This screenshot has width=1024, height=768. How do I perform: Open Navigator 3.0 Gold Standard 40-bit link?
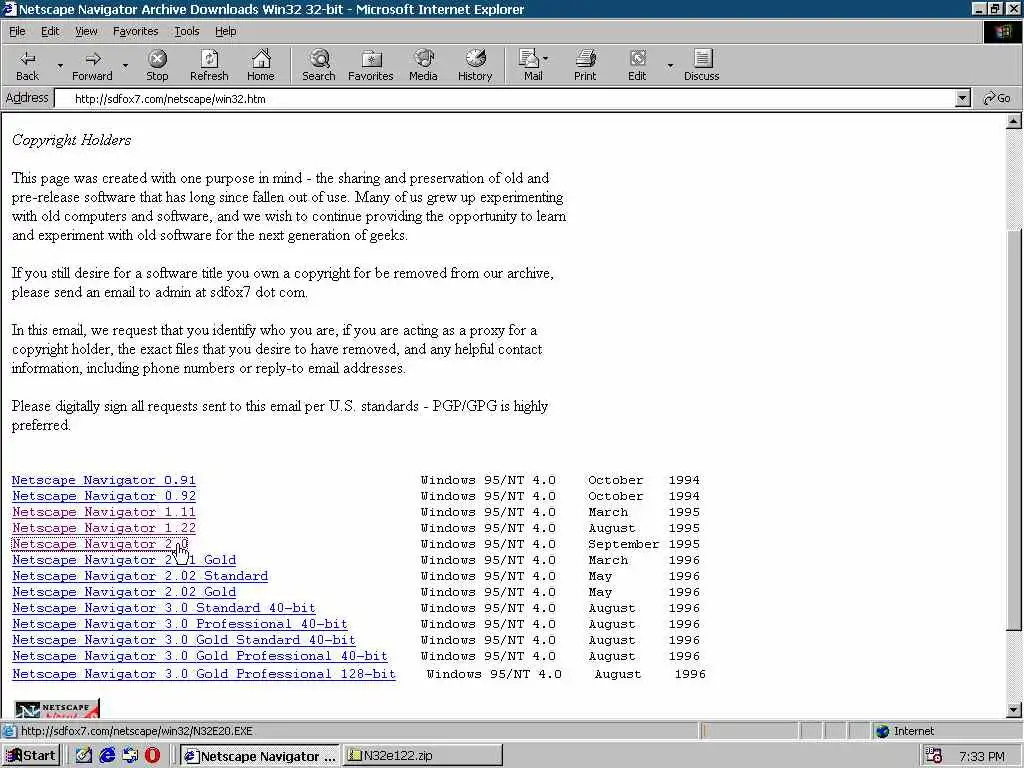tap(184, 640)
